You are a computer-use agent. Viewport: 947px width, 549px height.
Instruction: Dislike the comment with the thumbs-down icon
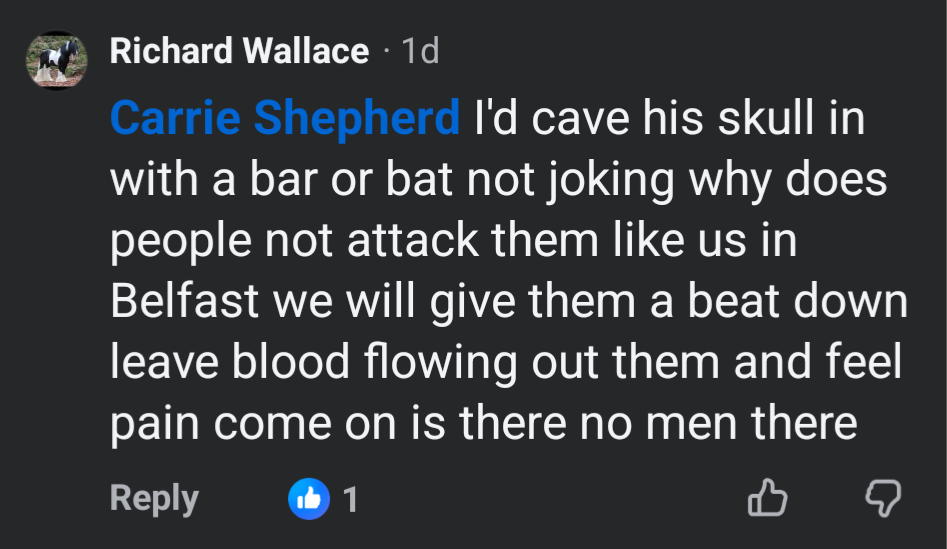[x=881, y=498]
